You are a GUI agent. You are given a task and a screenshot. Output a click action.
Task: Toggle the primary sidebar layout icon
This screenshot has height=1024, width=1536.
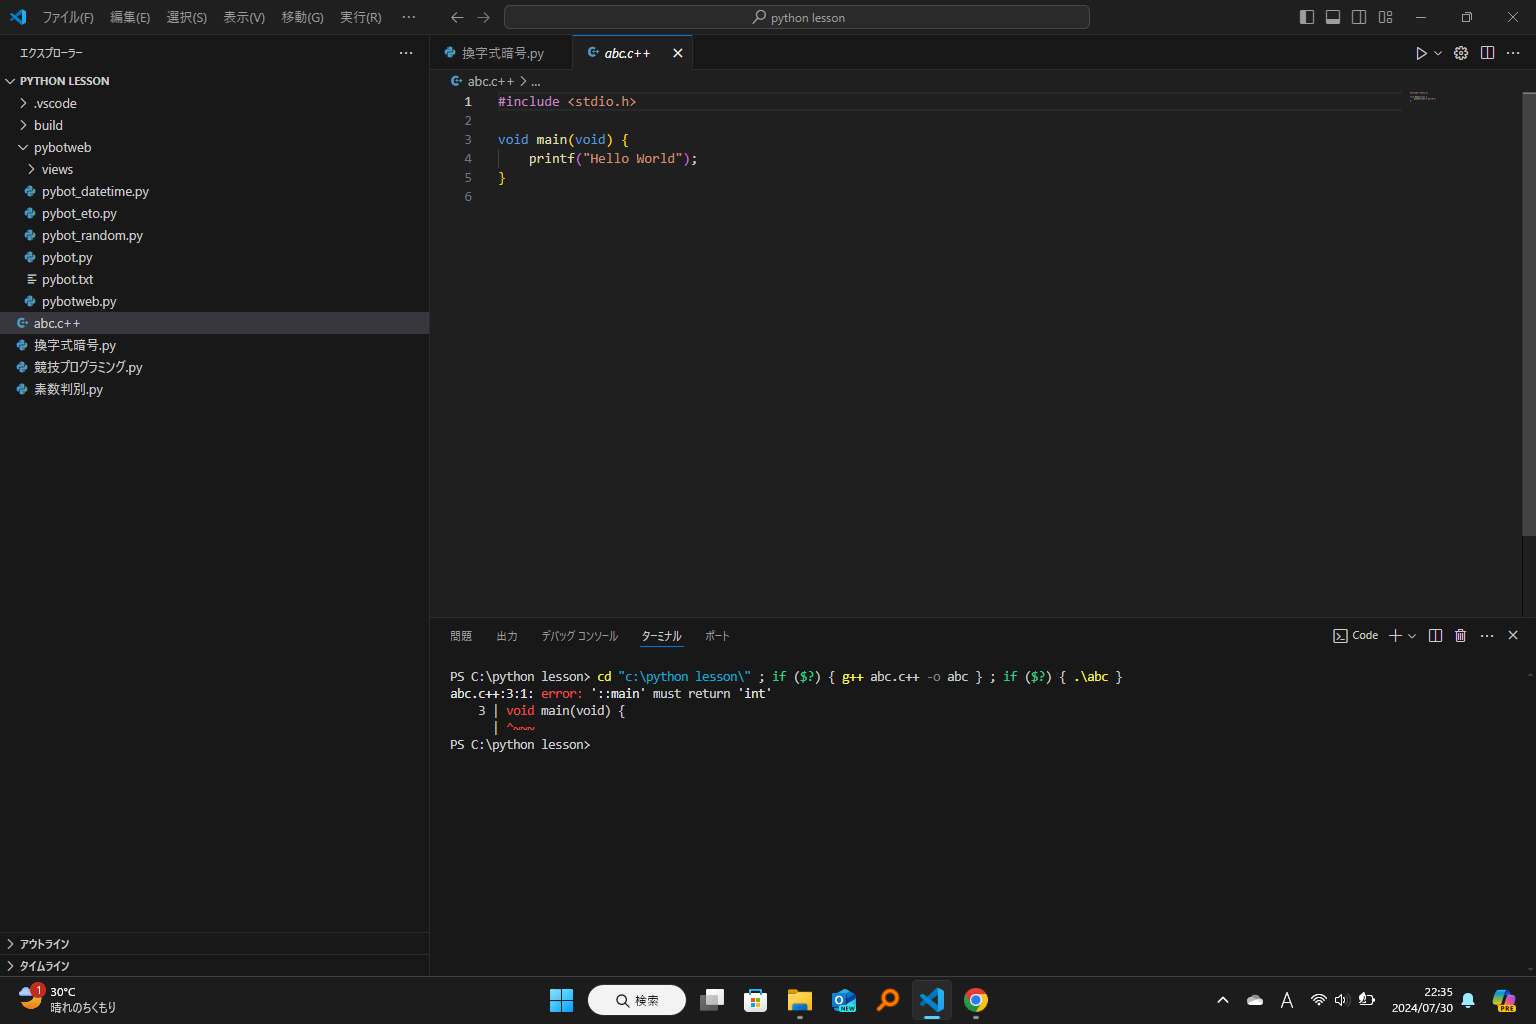click(x=1307, y=17)
